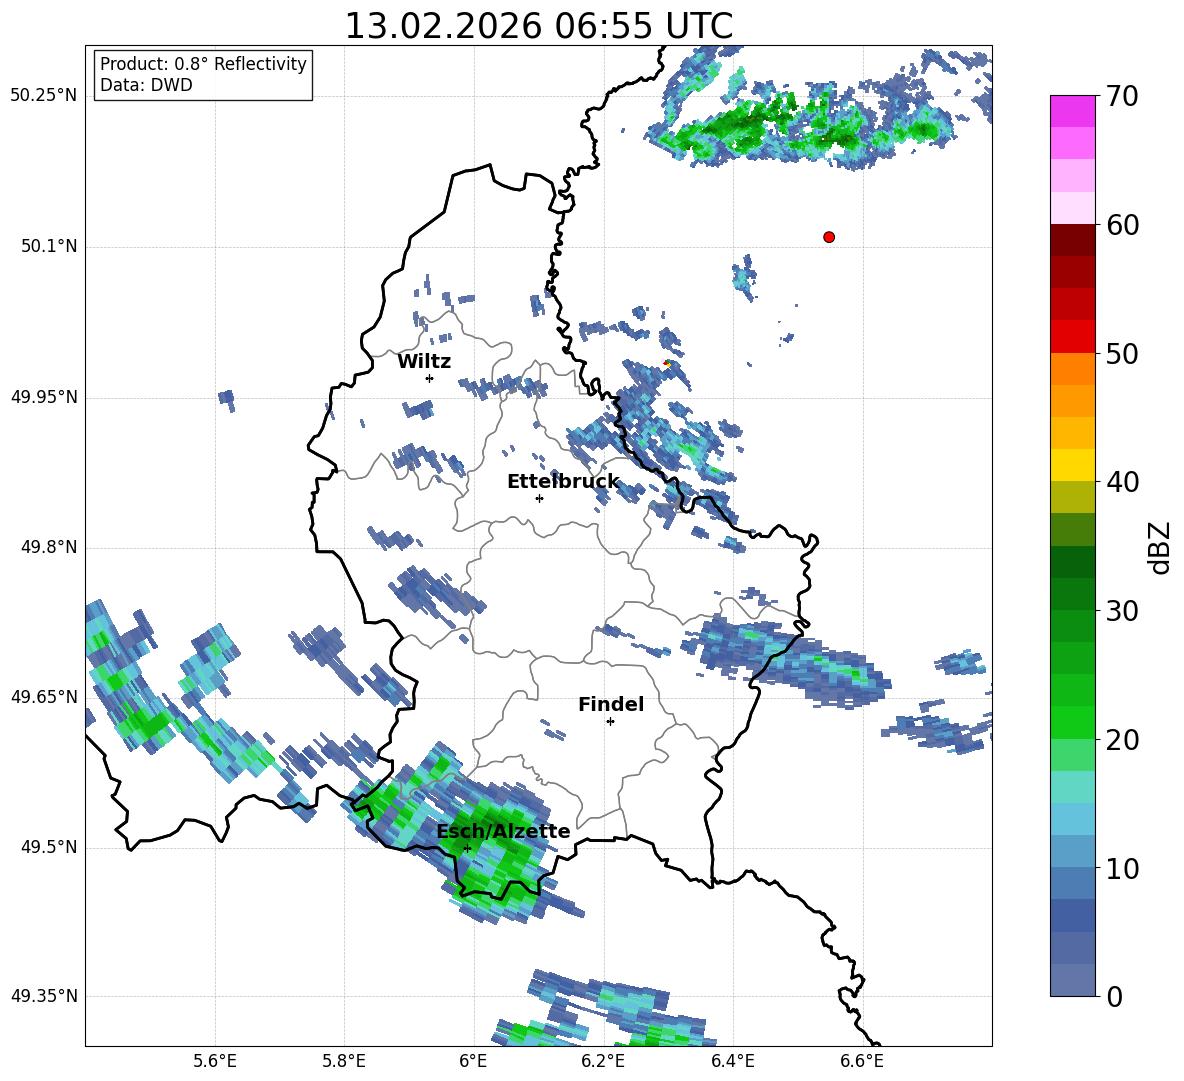1184x1081 pixels.
Task: Click the small orange echo pixel northeast of Ettelbruck
Action: click(667, 364)
